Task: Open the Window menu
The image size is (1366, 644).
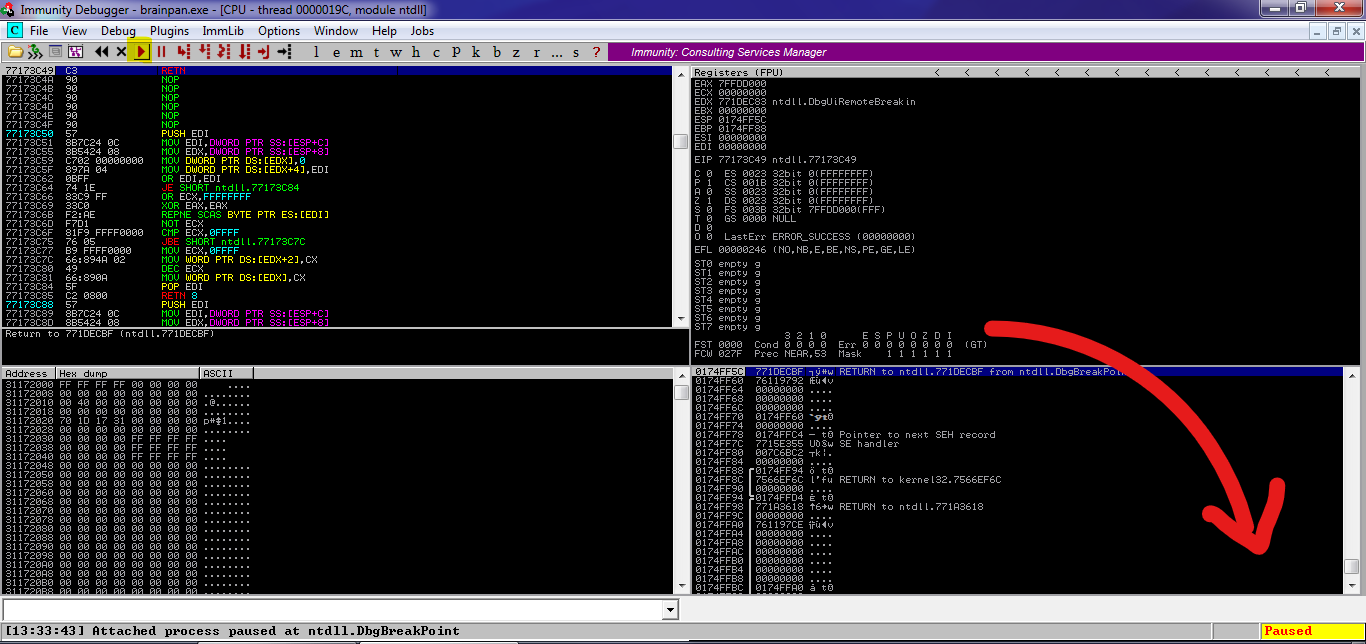Action: (x=336, y=31)
